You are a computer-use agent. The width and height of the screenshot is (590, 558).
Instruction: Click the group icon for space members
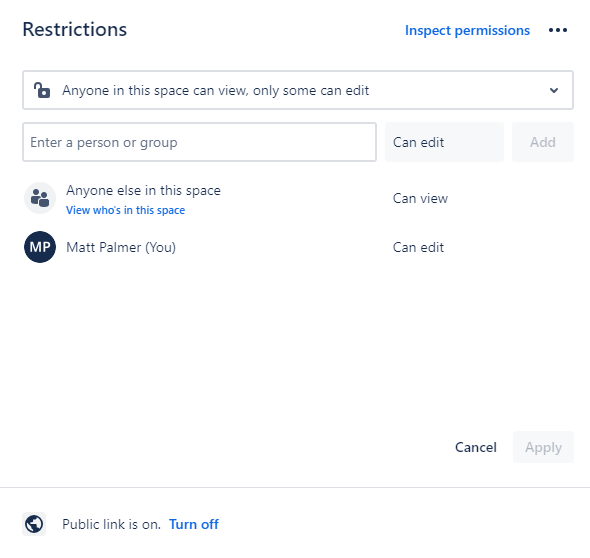point(40,198)
